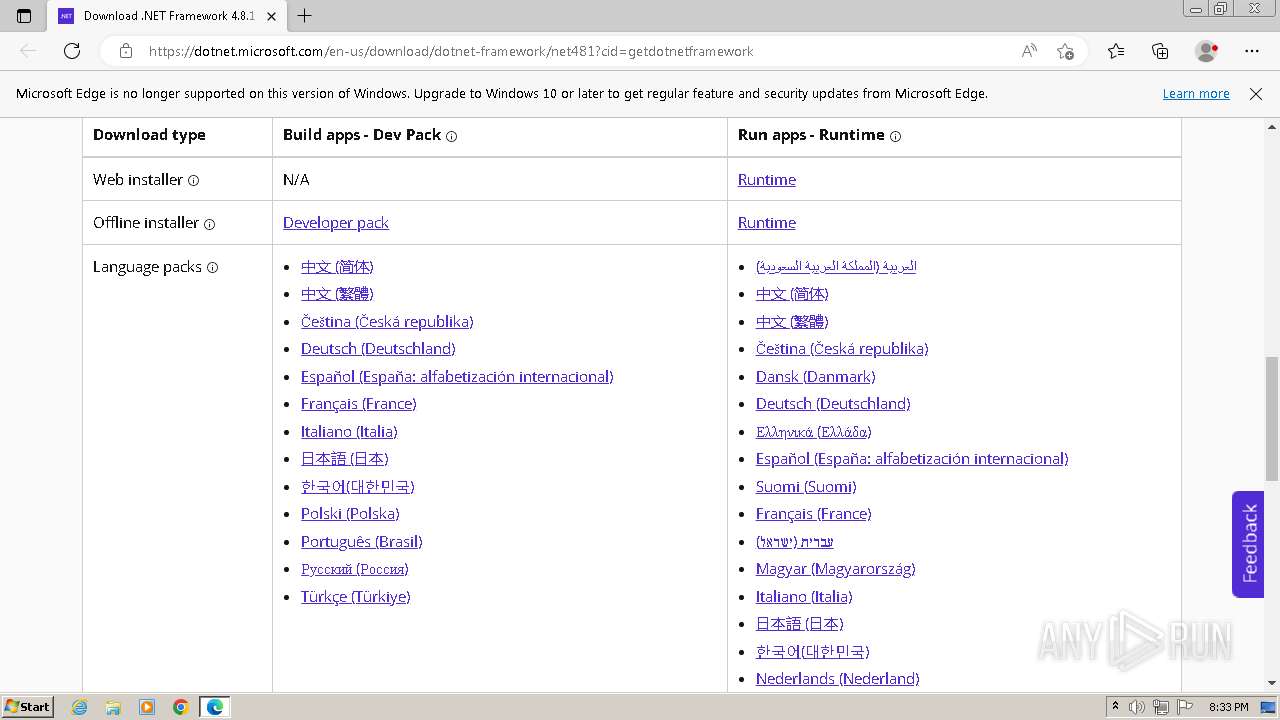The width and height of the screenshot is (1280, 720).
Task: Select the Download .NET Framework tab
Action: 168,16
